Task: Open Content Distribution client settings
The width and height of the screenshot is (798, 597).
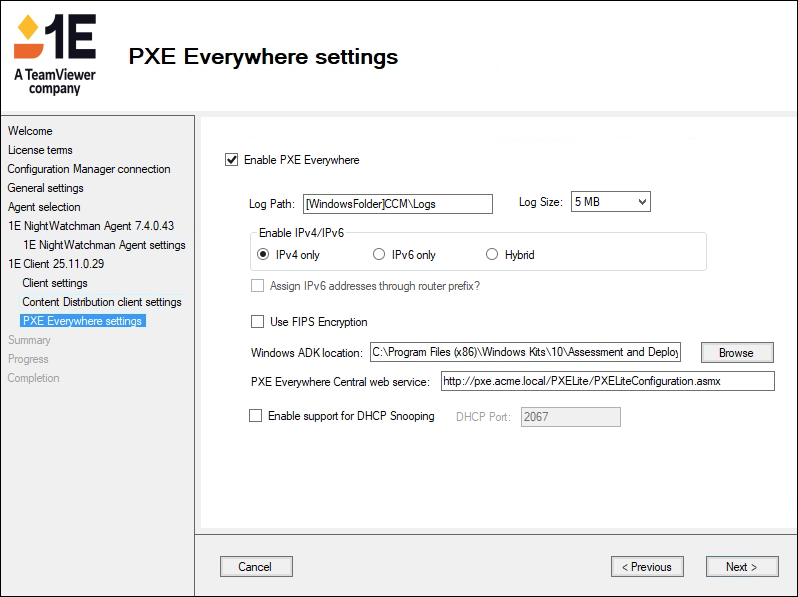Action: click(102, 302)
